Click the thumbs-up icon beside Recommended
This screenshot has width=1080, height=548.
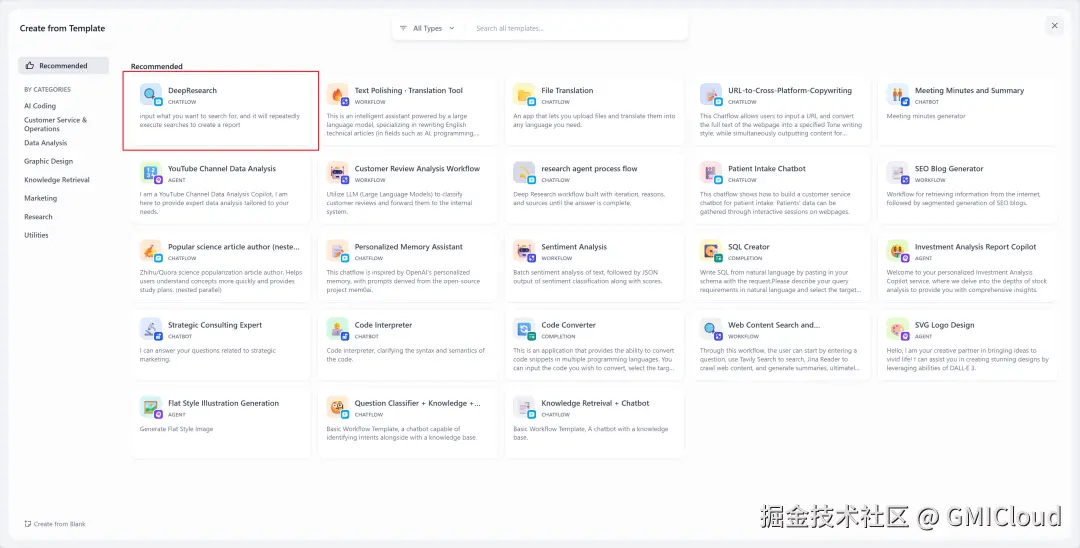[x=30, y=65]
